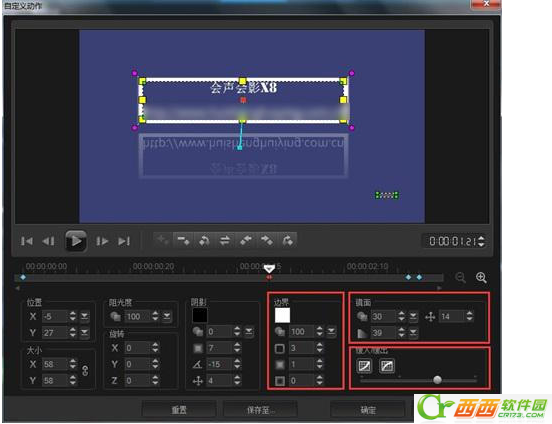
Task: Click the ease in/out slider handle
Action: coord(437,380)
